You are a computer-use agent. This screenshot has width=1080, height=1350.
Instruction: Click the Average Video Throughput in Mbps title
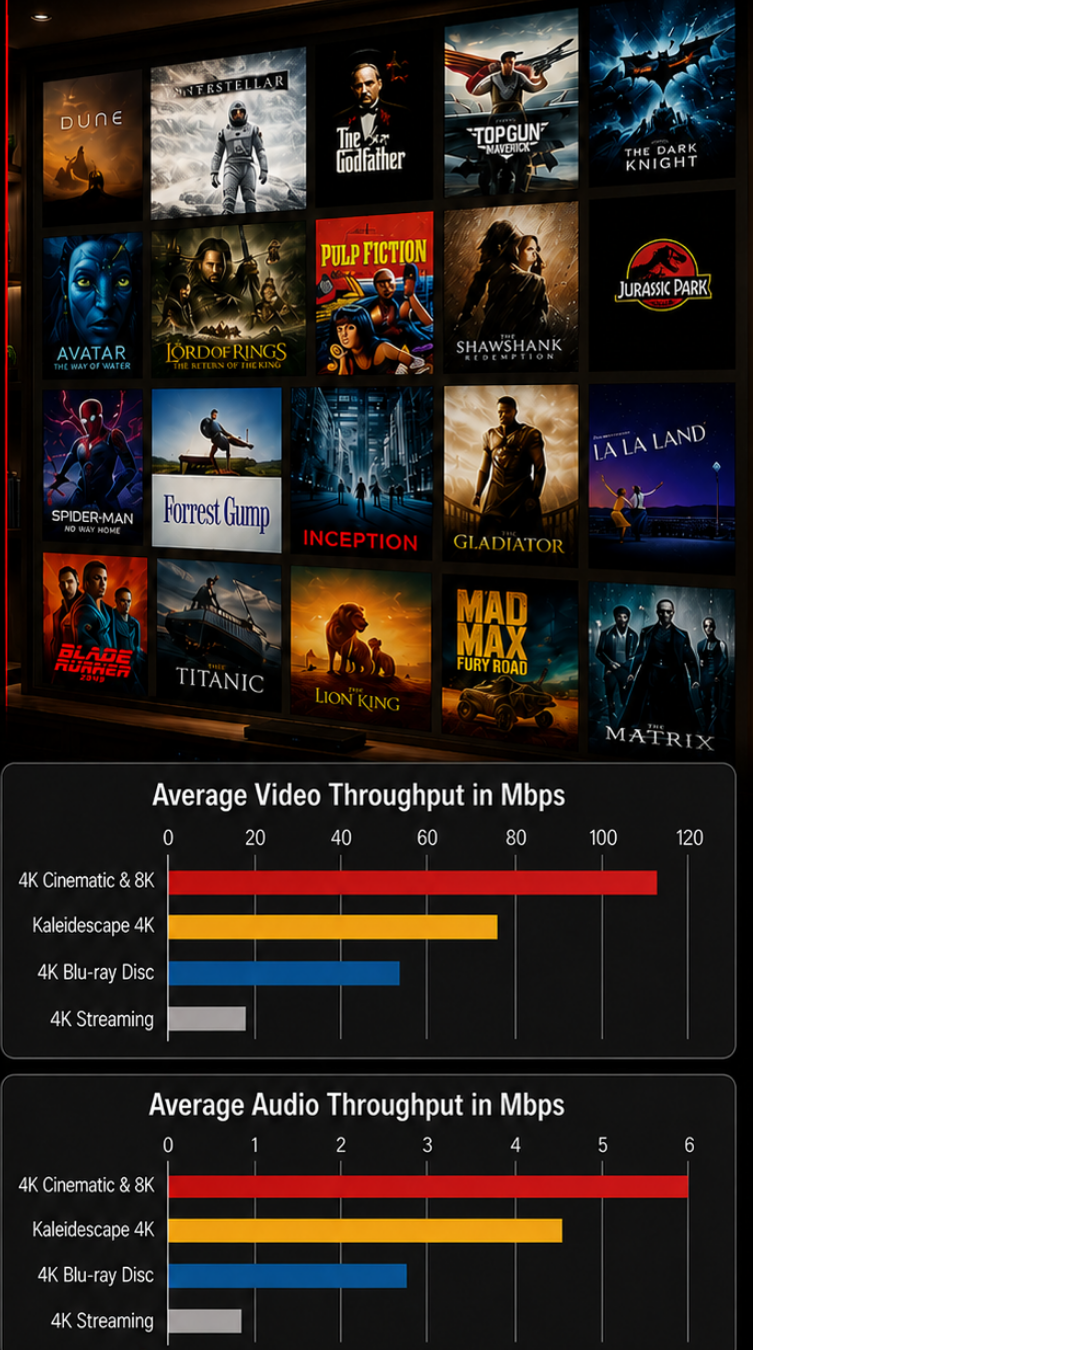(x=359, y=796)
